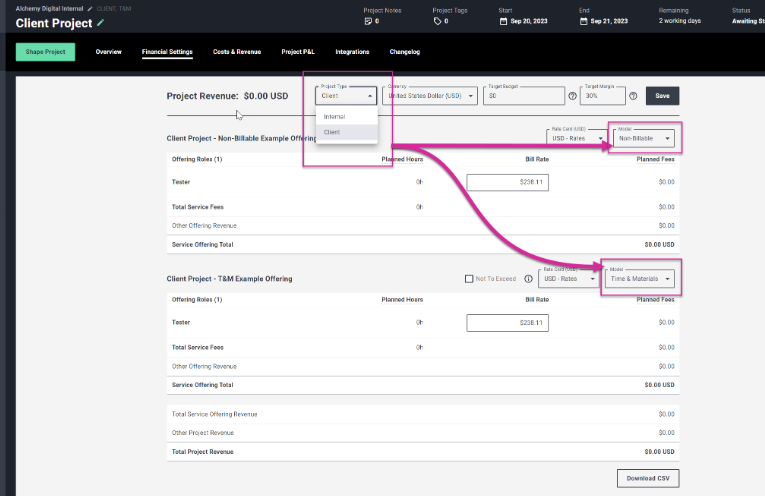The height and width of the screenshot is (496, 765).
Task: Edit Tester bill rate in Non-Billable offering
Action: pyautogui.click(x=507, y=182)
